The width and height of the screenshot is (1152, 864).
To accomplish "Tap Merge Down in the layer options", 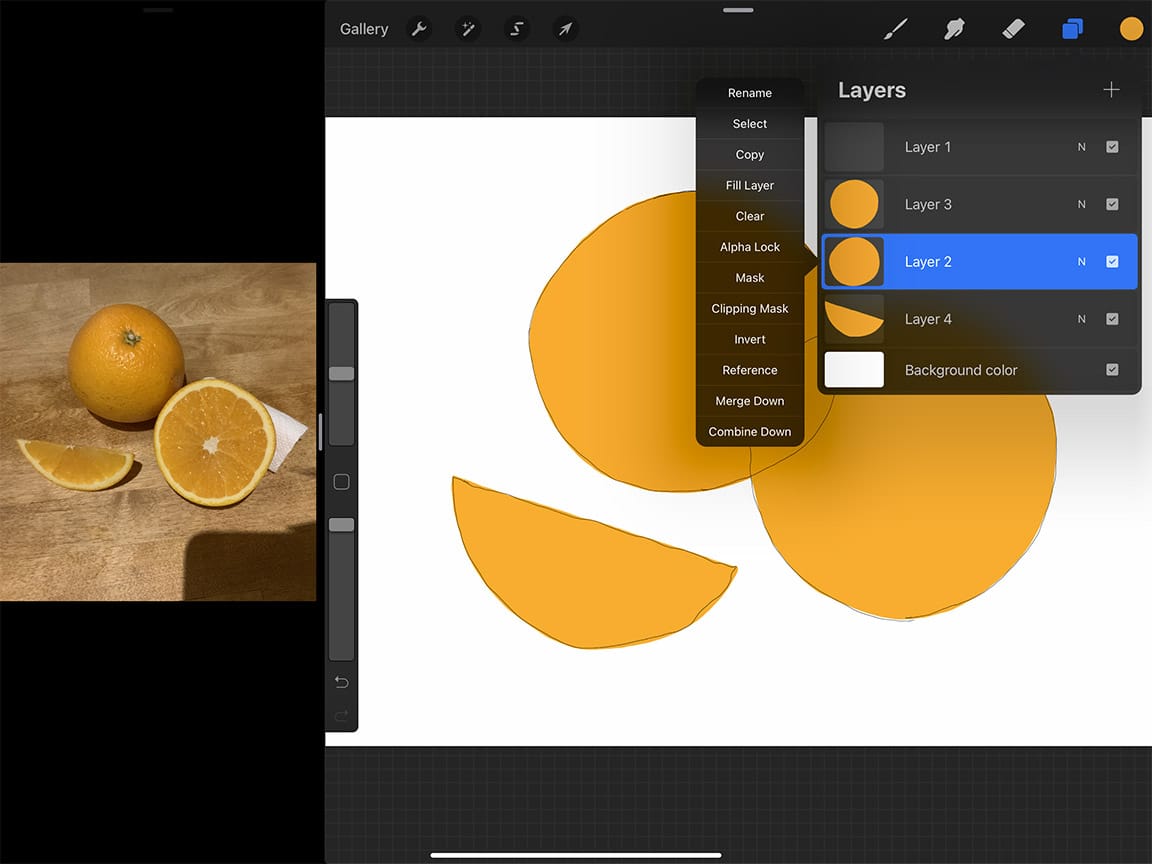I will click(750, 400).
